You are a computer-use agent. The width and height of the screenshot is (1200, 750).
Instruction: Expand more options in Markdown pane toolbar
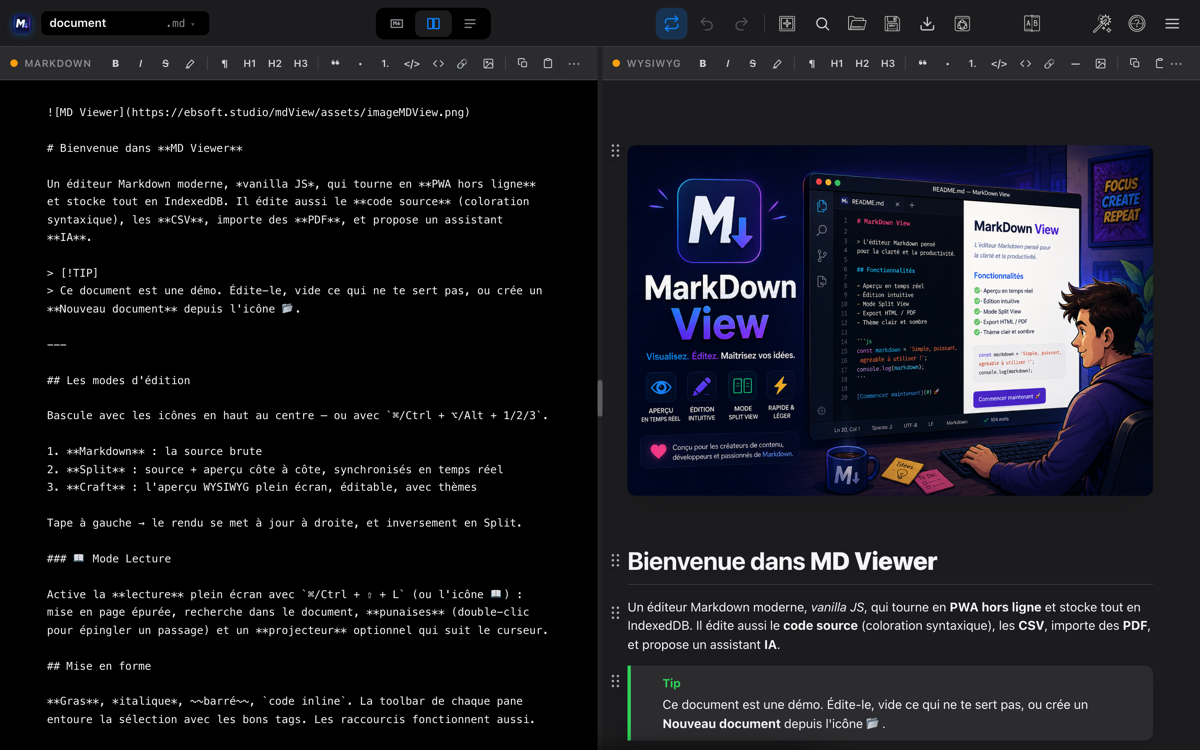coord(574,64)
